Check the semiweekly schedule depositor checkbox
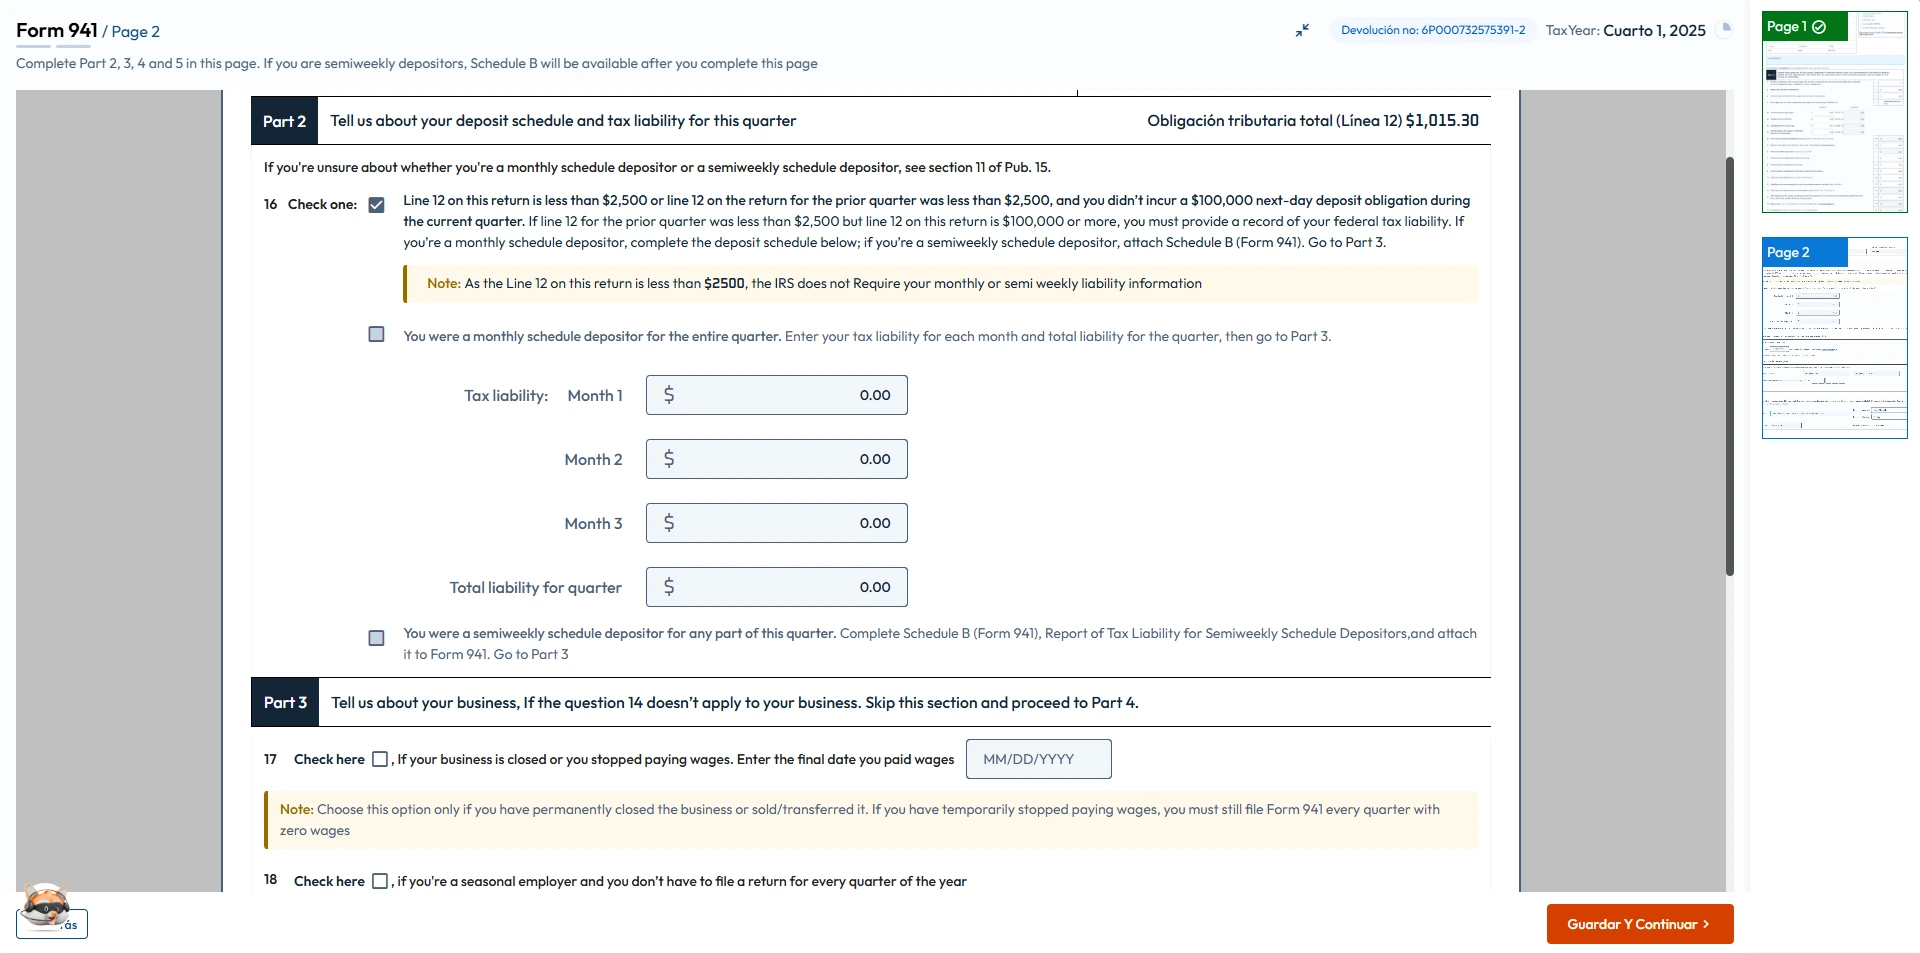The image size is (1920, 953). [x=376, y=638]
